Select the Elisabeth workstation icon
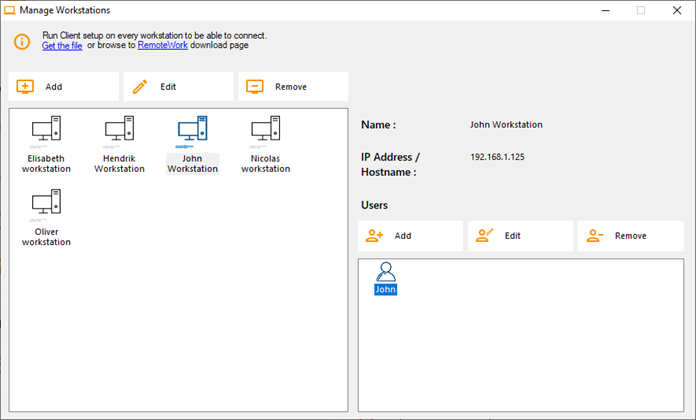The width and height of the screenshot is (696, 420). pyautogui.click(x=46, y=133)
